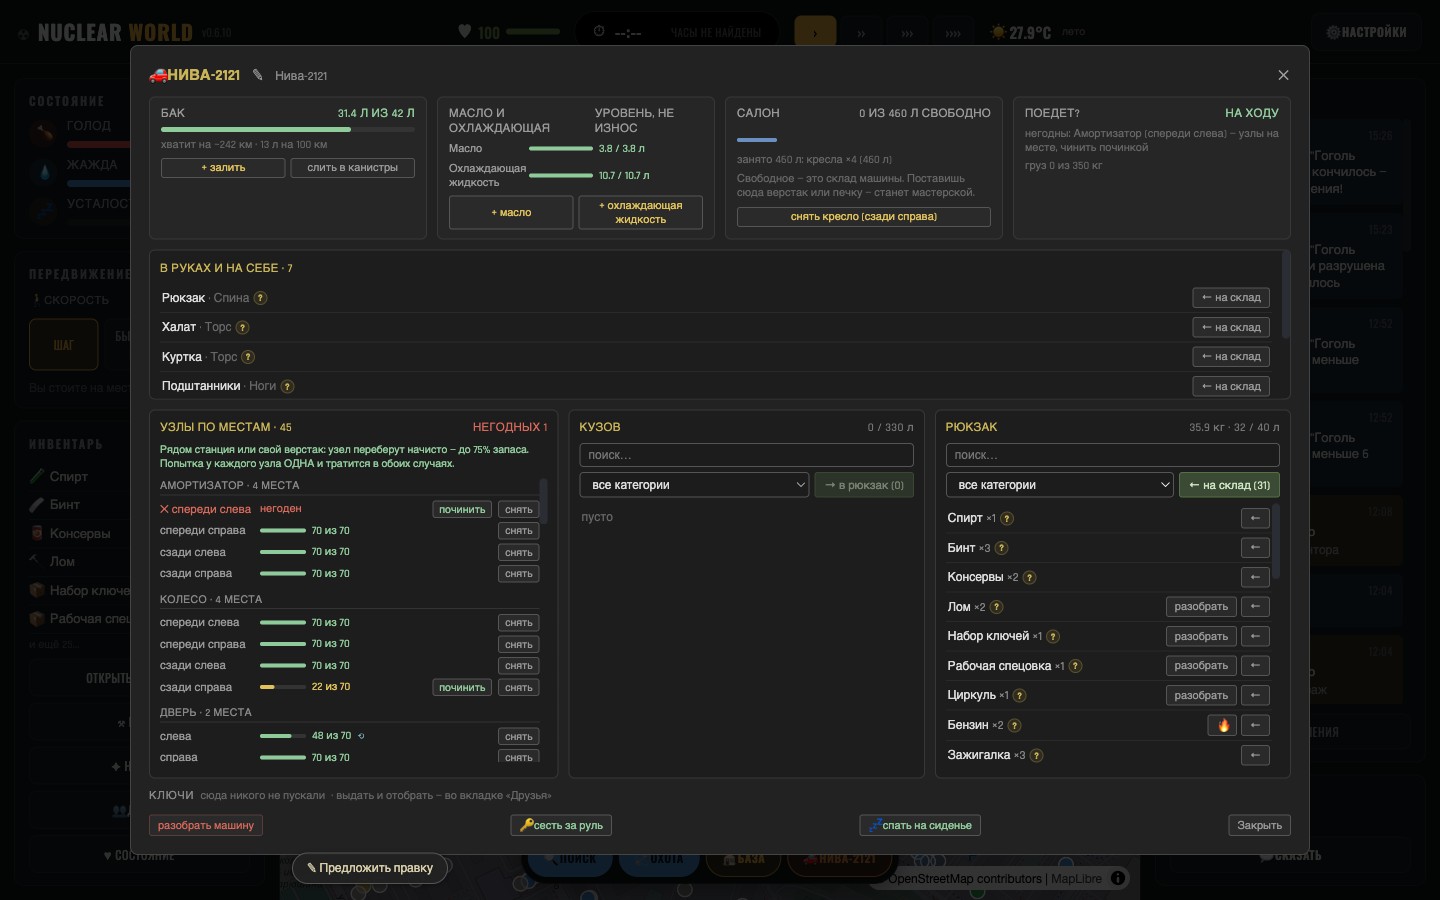Disassemble Набор ключей with разобрать

tap(1201, 636)
